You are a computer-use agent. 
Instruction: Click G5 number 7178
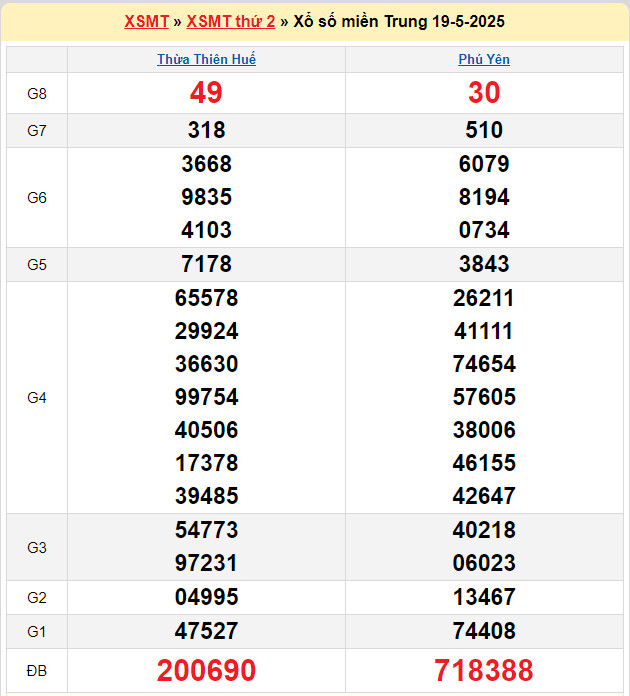206,264
